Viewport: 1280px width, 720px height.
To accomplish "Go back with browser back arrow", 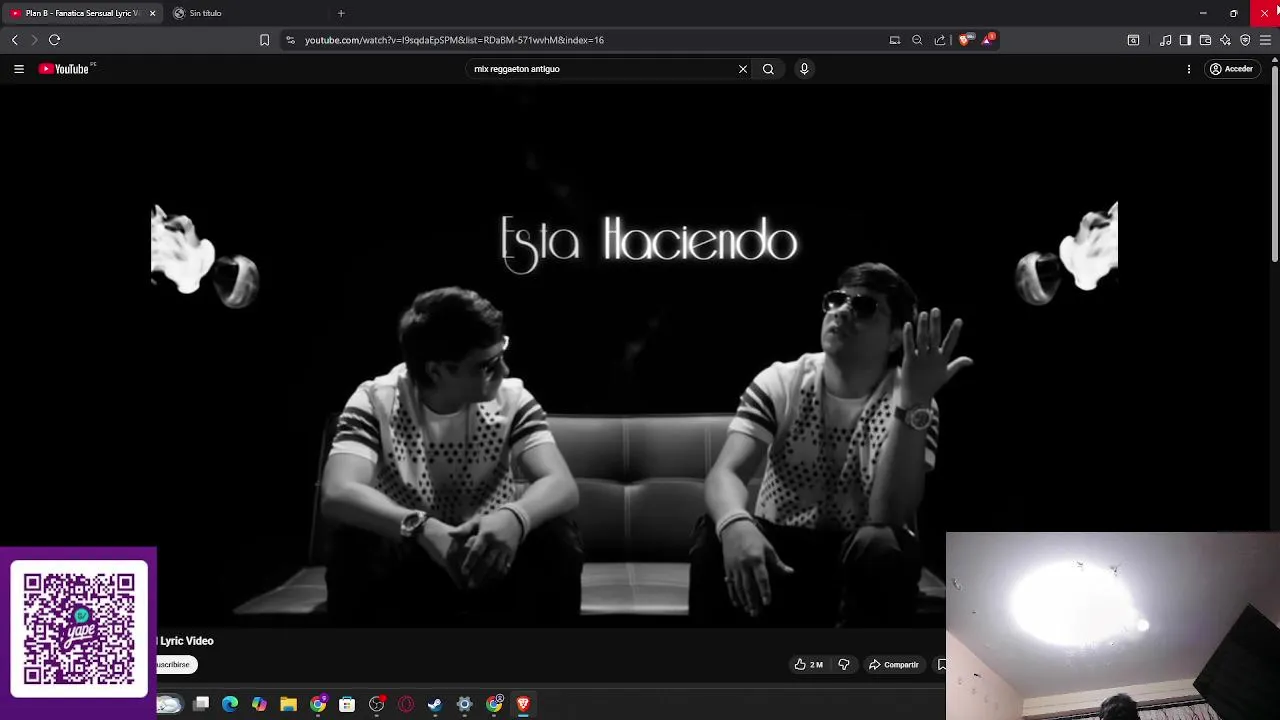I will point(15,40).
